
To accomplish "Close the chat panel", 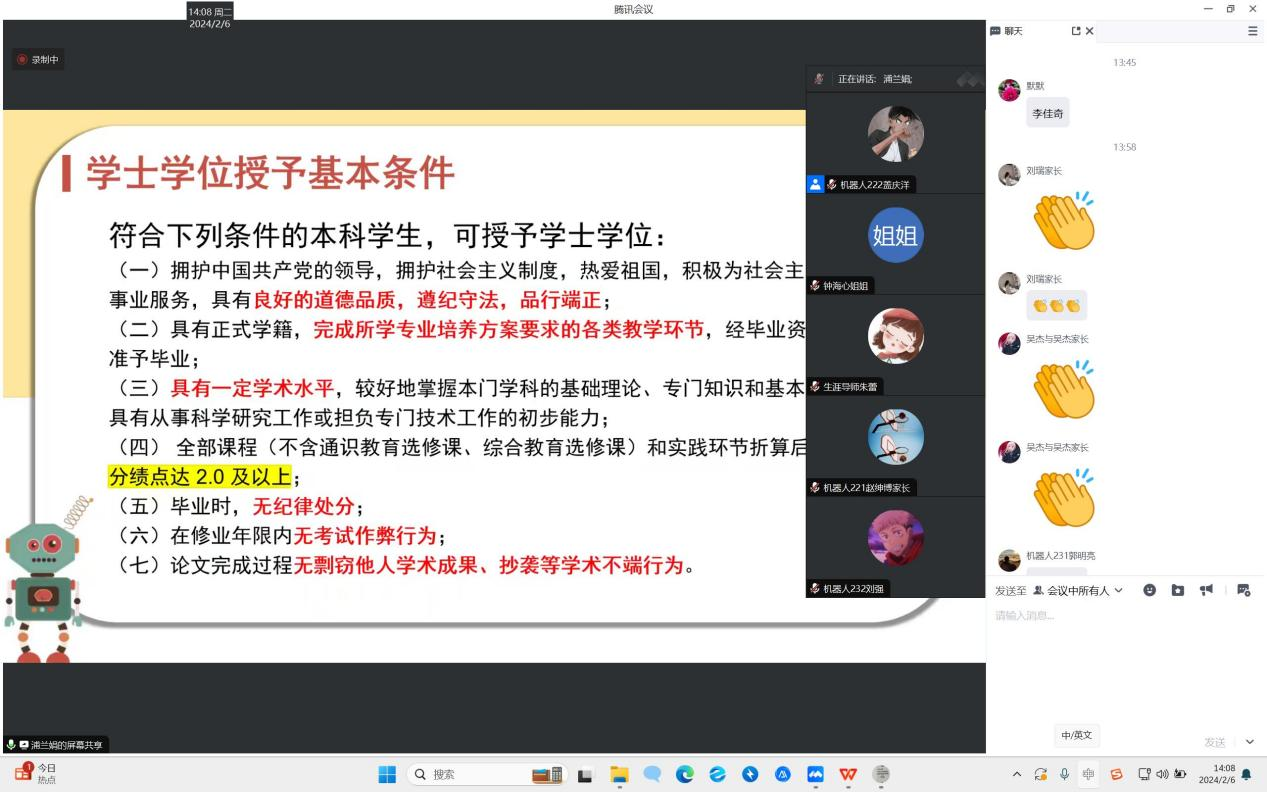I will [1090, 31].
